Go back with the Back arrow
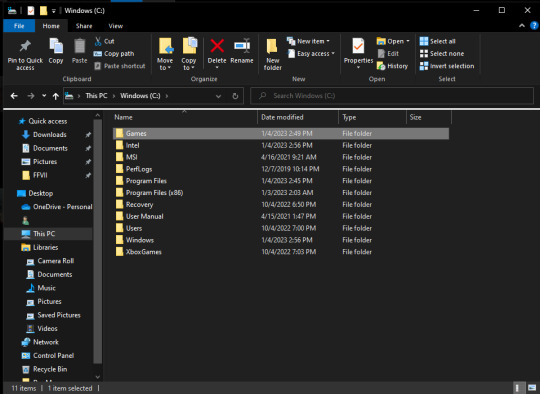The height and width of the screenshot is (394, 540). (14, 96)
